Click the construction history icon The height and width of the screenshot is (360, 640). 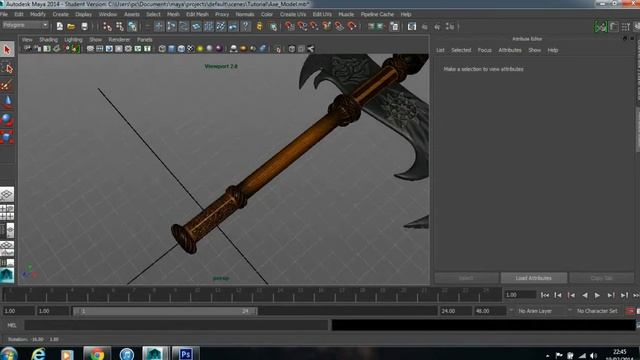tap(395, 27)
